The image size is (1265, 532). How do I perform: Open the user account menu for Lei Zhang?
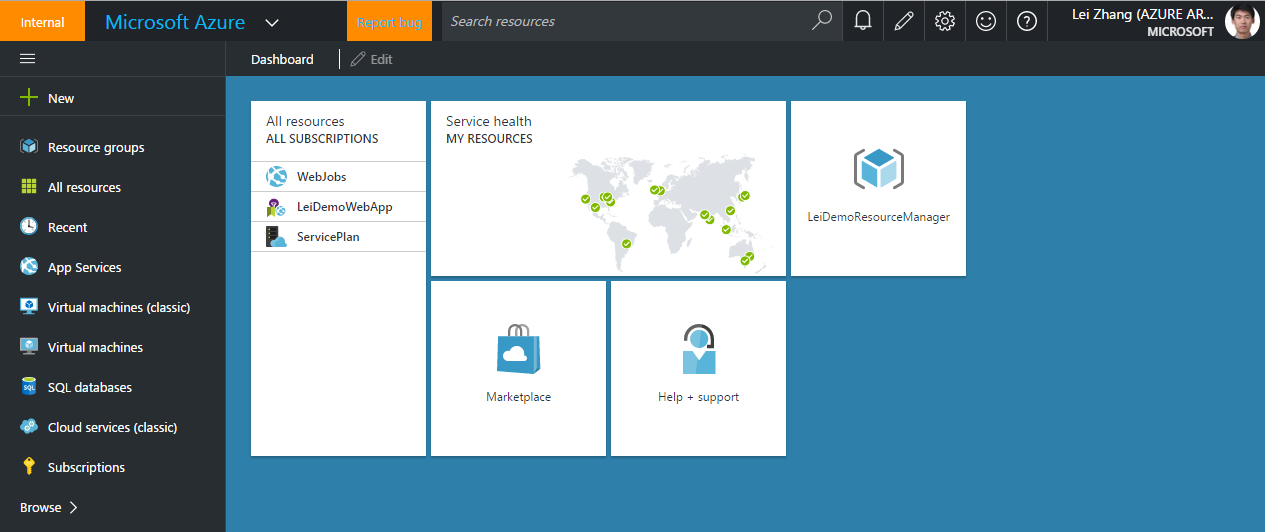(1160, 21)
